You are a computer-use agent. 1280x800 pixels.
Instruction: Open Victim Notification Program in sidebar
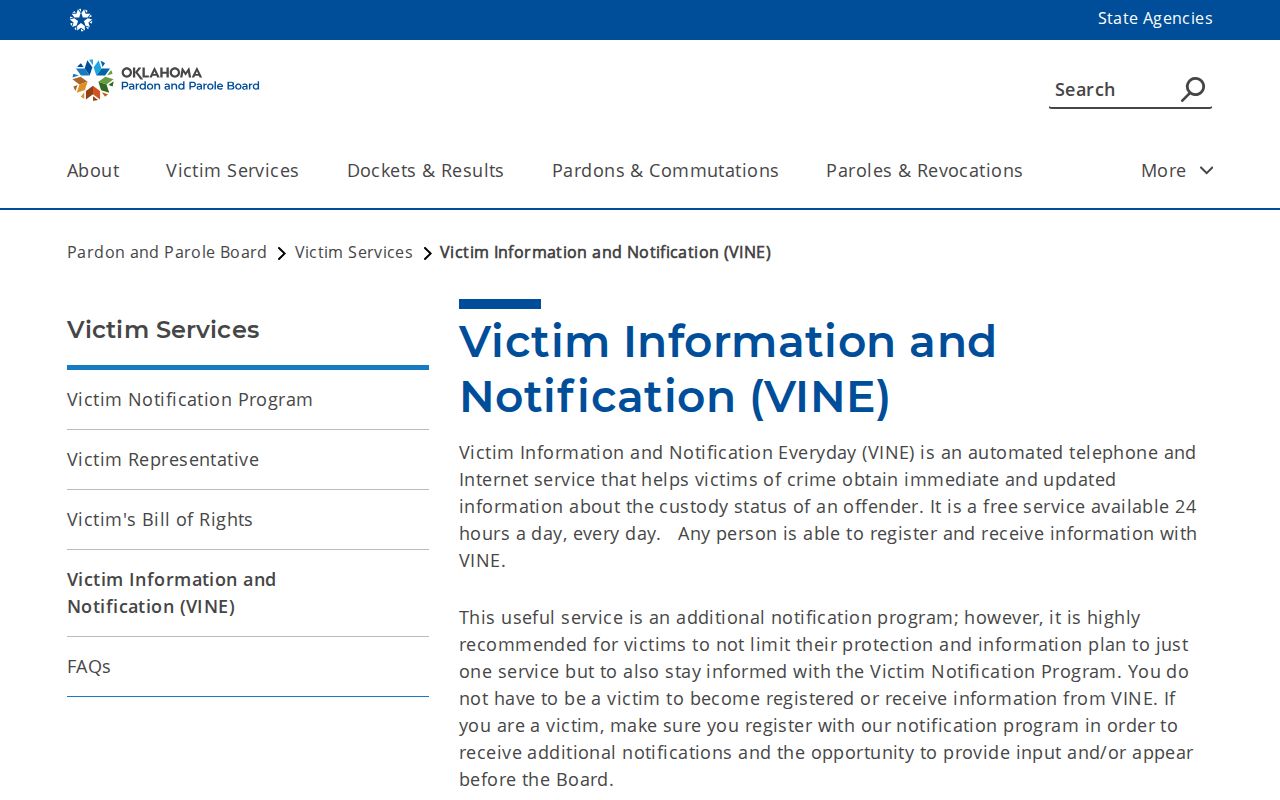click(190, 399)
